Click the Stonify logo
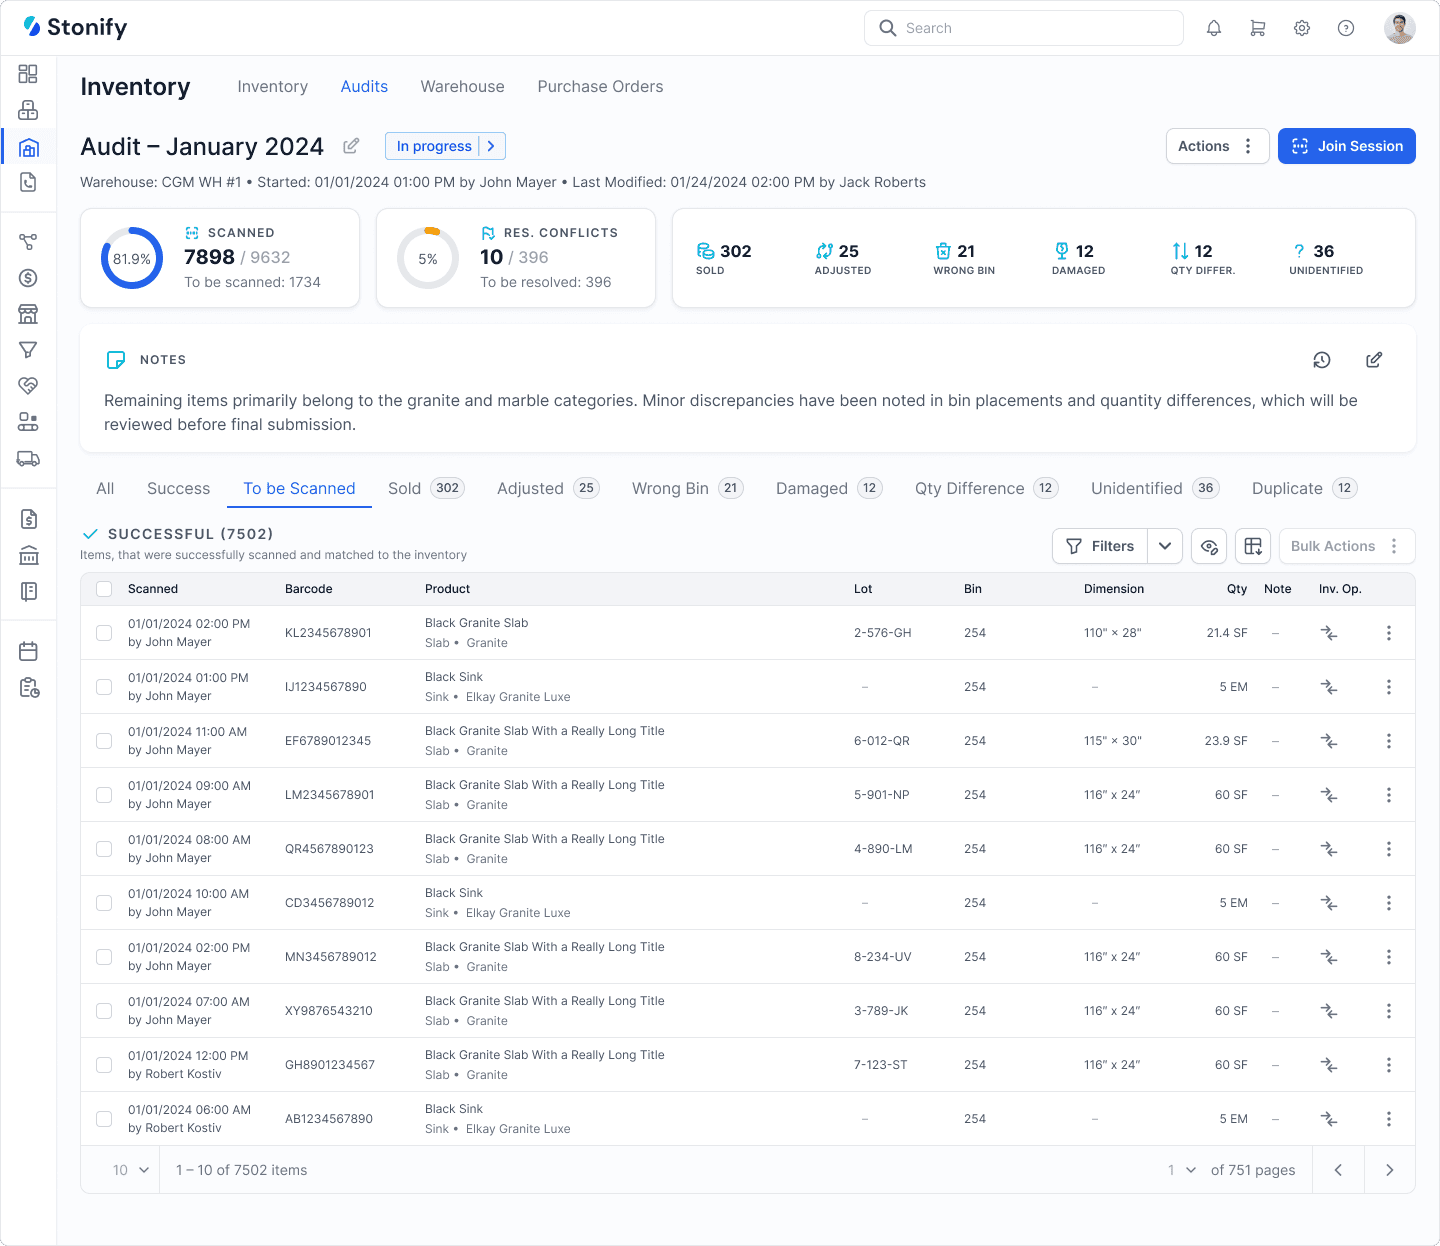 pyautogui.click(x=75, y=27)
